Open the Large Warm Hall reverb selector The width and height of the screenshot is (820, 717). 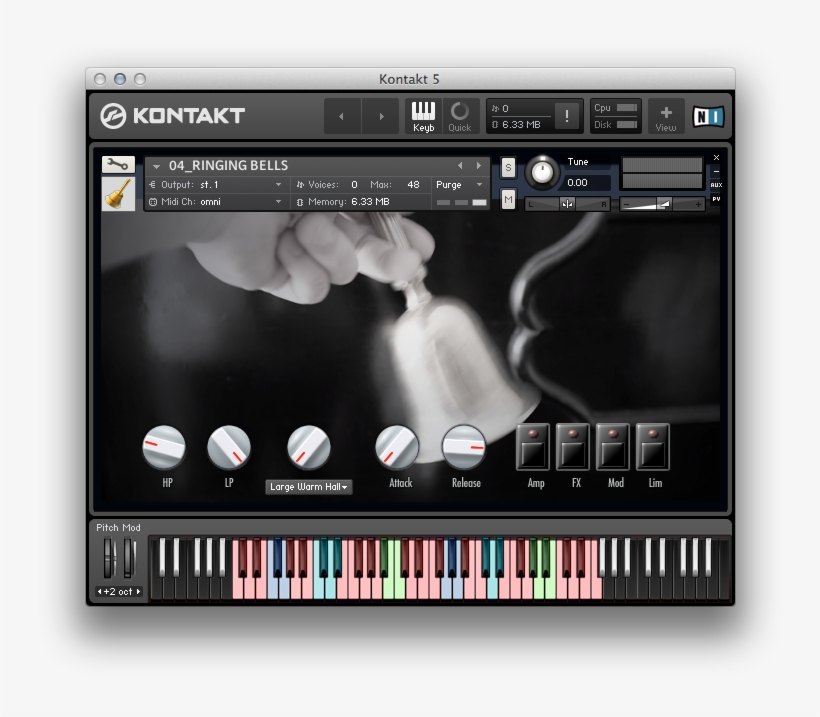point(308,487)
